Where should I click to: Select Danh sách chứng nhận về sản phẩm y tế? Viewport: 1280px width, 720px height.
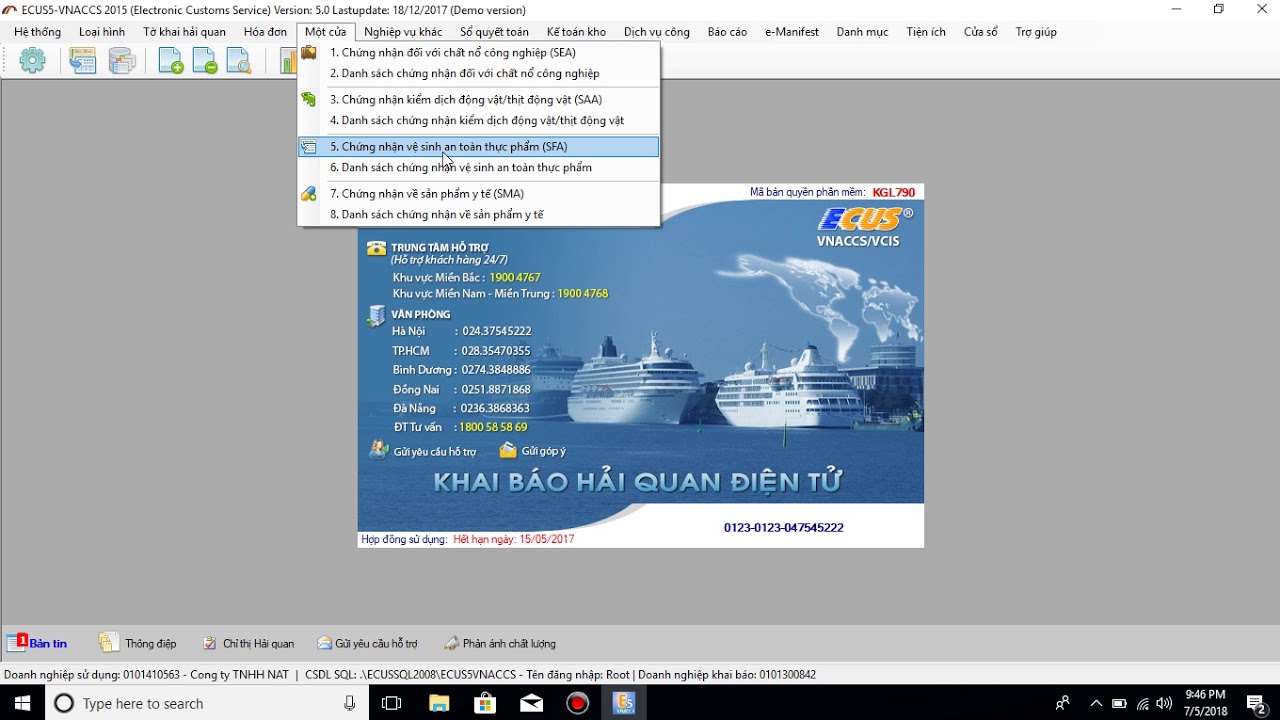[479, 214]
